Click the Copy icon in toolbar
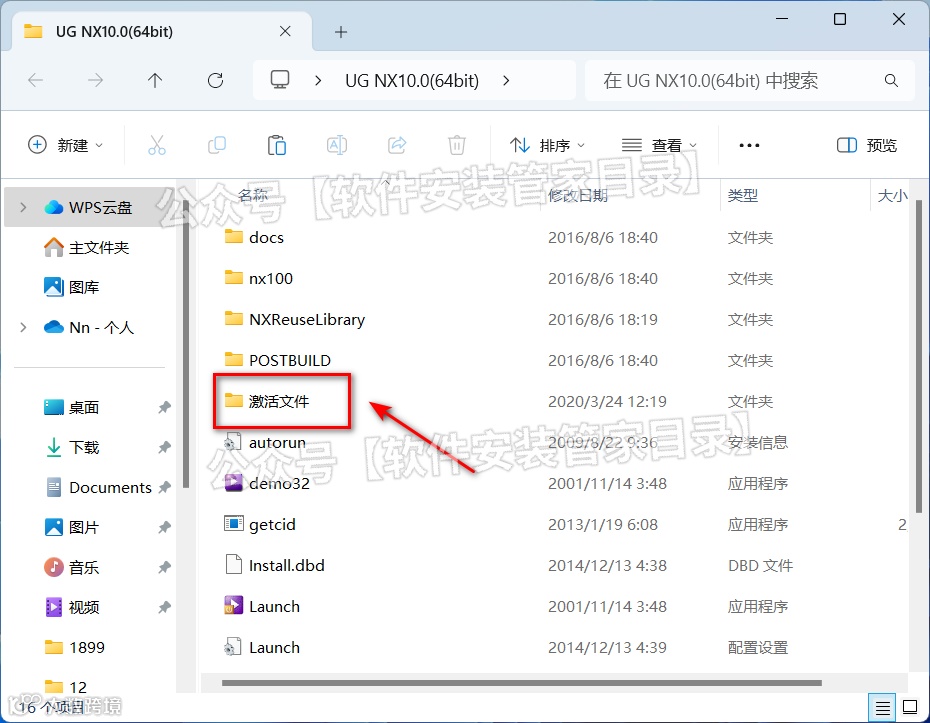Image resolution: width=930 pixels, height=723 pixels. [x=217, y=145]
